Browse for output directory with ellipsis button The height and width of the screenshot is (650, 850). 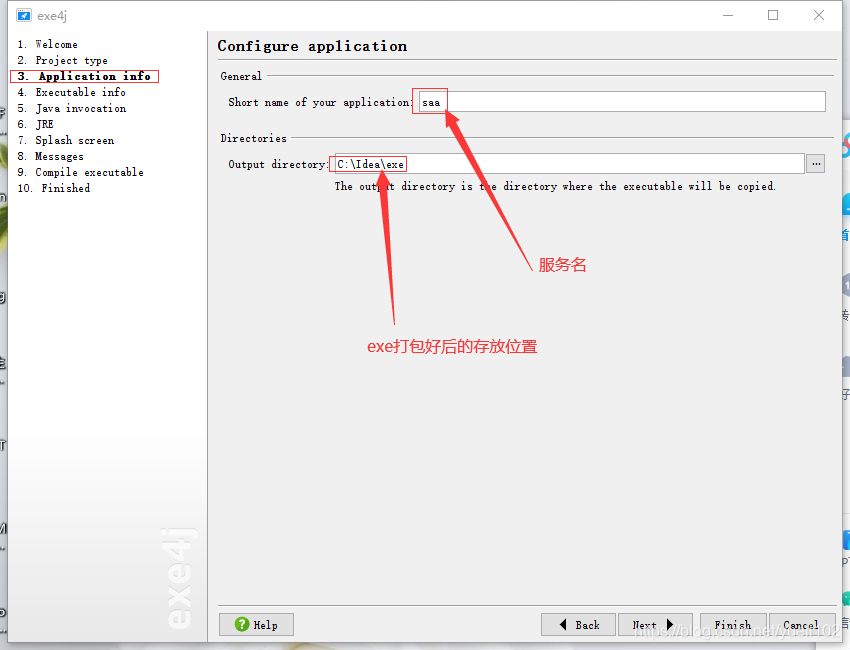(815, 164)
